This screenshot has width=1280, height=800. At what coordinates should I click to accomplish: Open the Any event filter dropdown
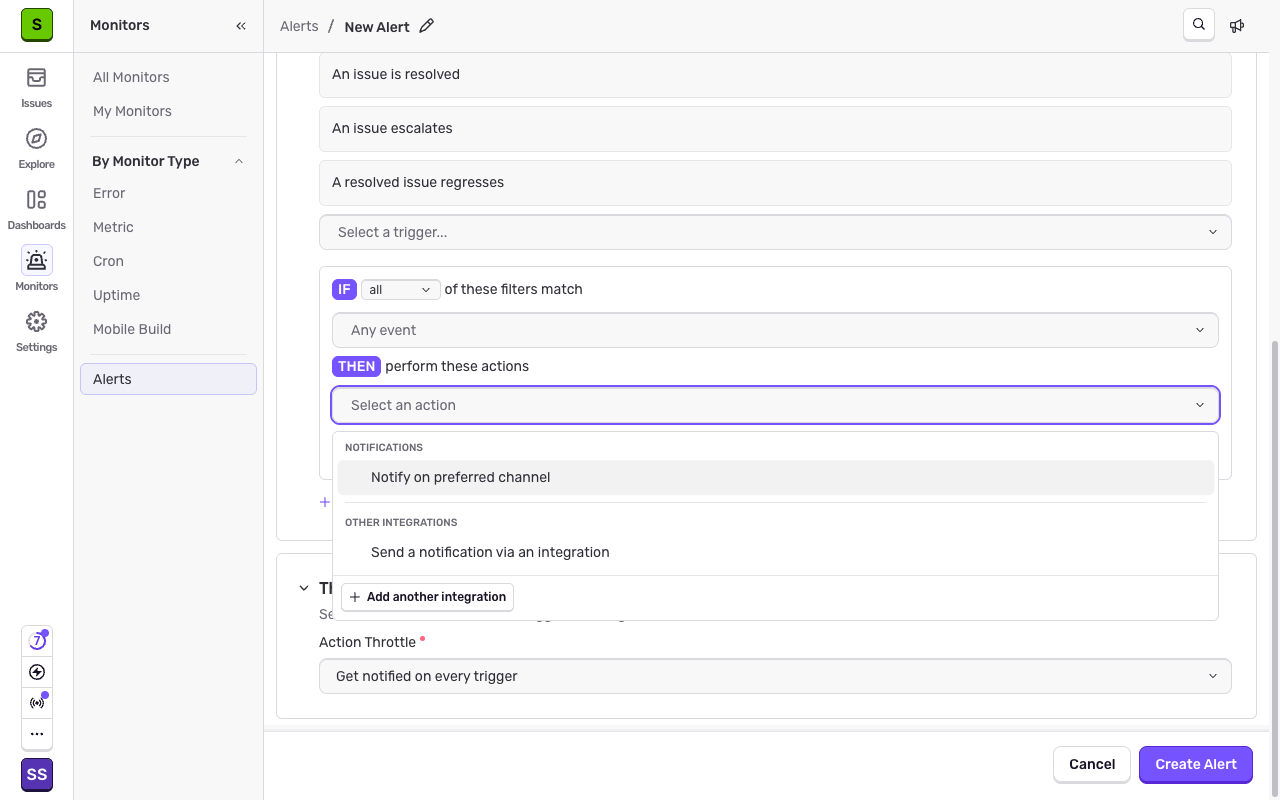tap(775, 330)
